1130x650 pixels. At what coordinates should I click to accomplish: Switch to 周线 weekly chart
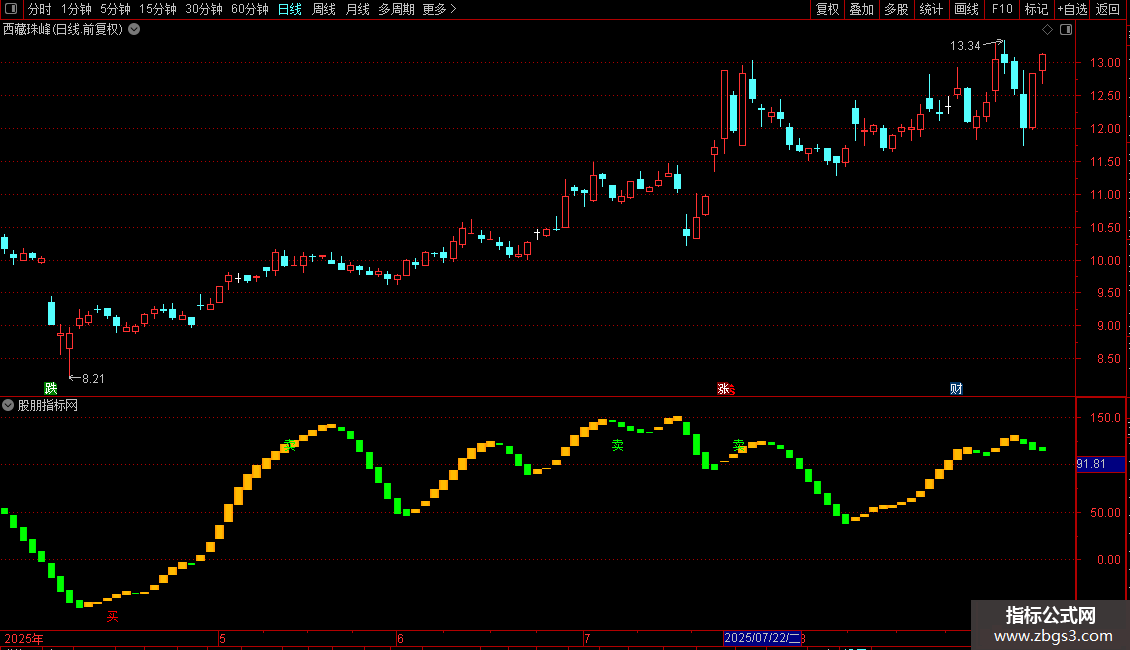pyautogui.click(x=324, y=9)
